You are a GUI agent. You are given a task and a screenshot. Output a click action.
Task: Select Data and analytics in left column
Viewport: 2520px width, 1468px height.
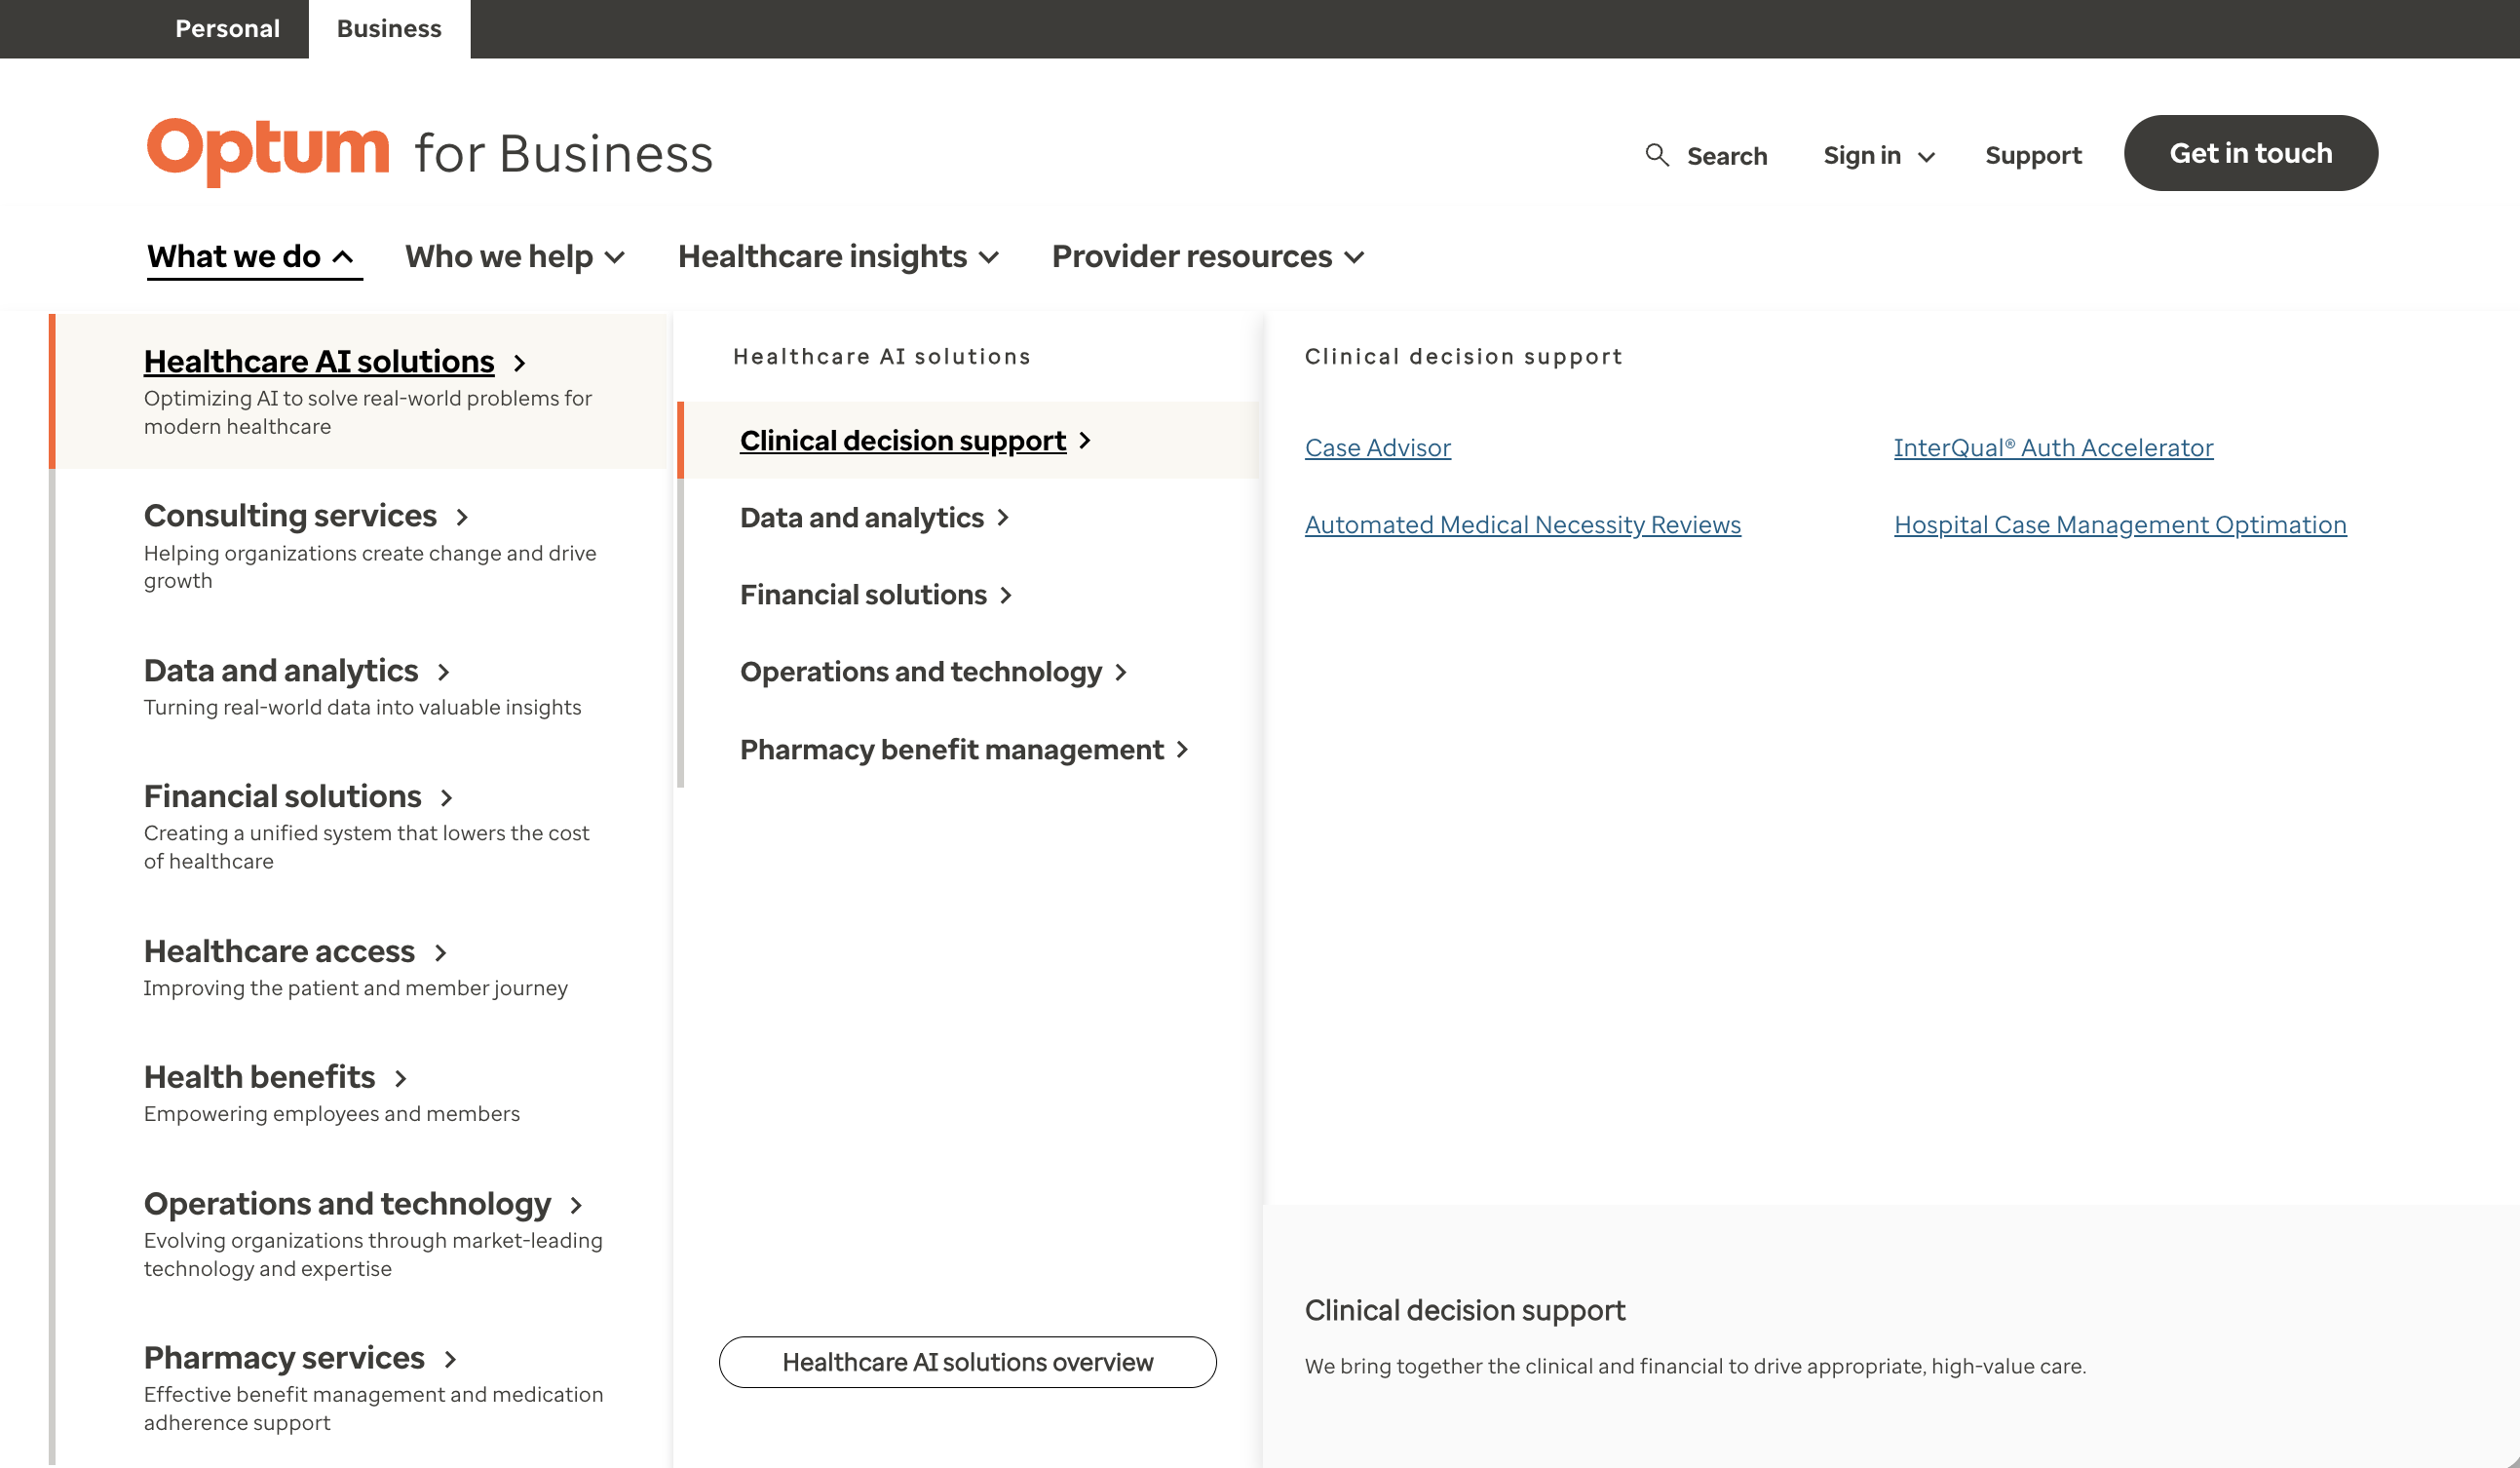[281, 670]
